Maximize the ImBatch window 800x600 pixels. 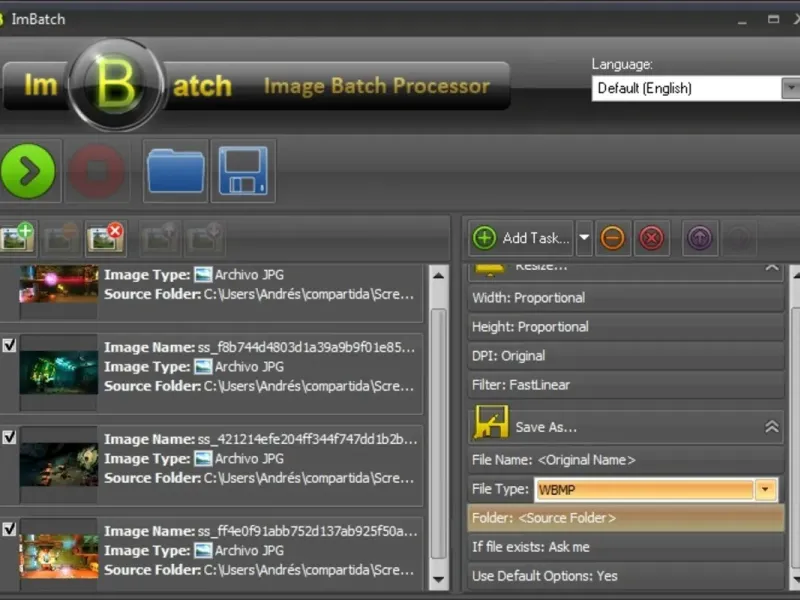[x=773, y=19]
